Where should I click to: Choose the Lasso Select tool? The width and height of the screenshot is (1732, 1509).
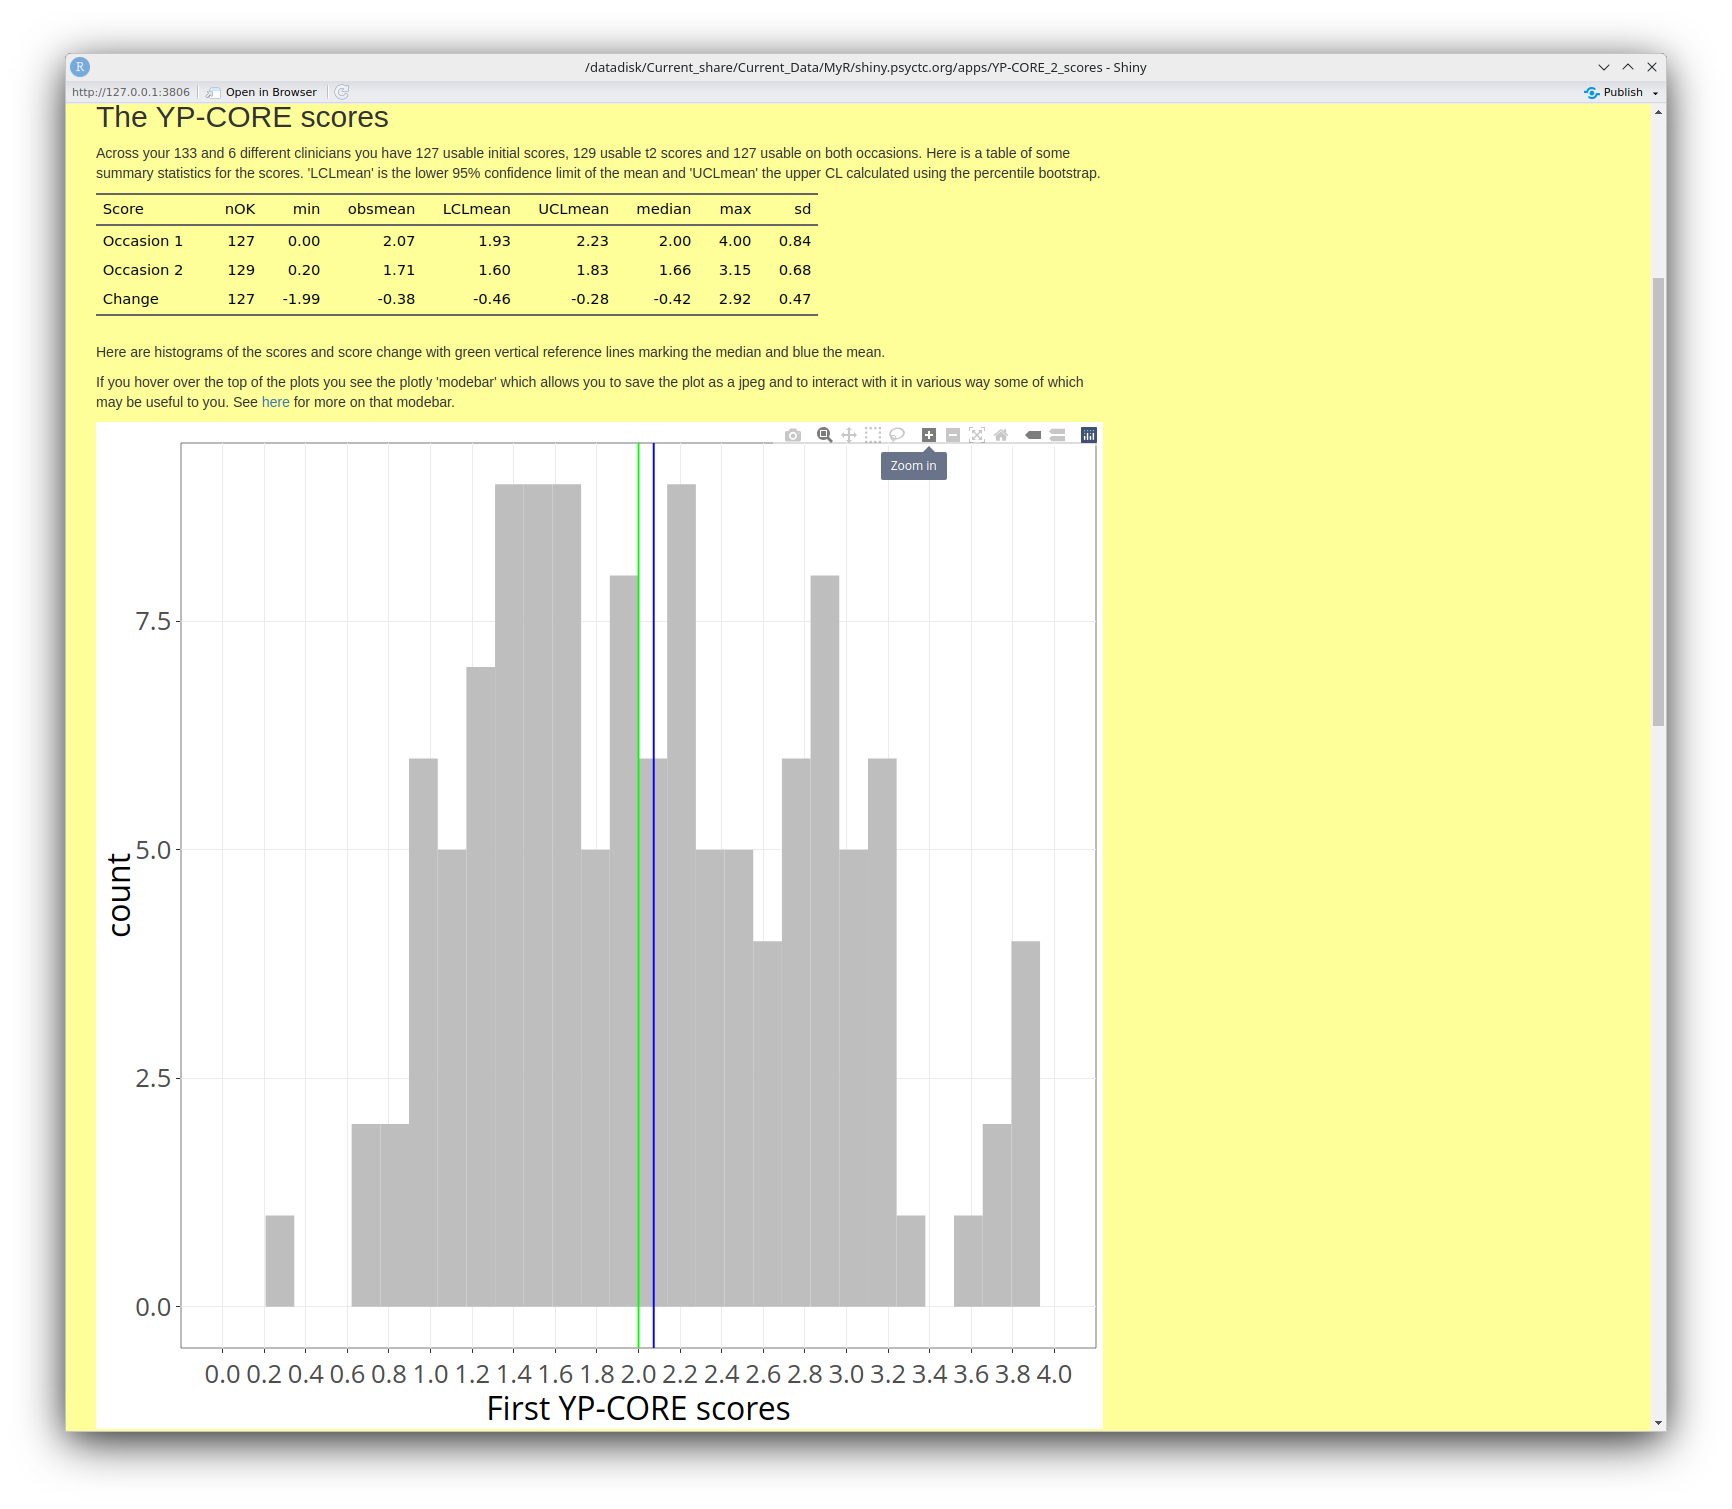(897, 435)
